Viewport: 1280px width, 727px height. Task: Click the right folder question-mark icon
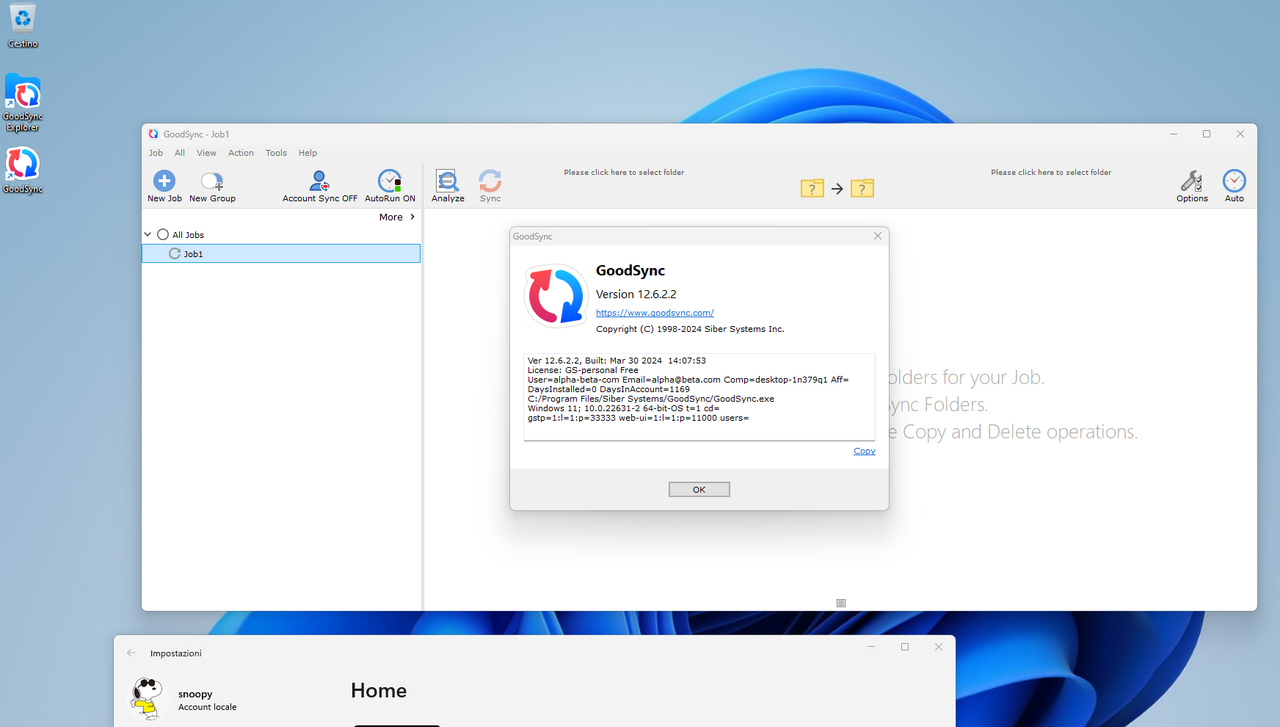pos(862,188)
